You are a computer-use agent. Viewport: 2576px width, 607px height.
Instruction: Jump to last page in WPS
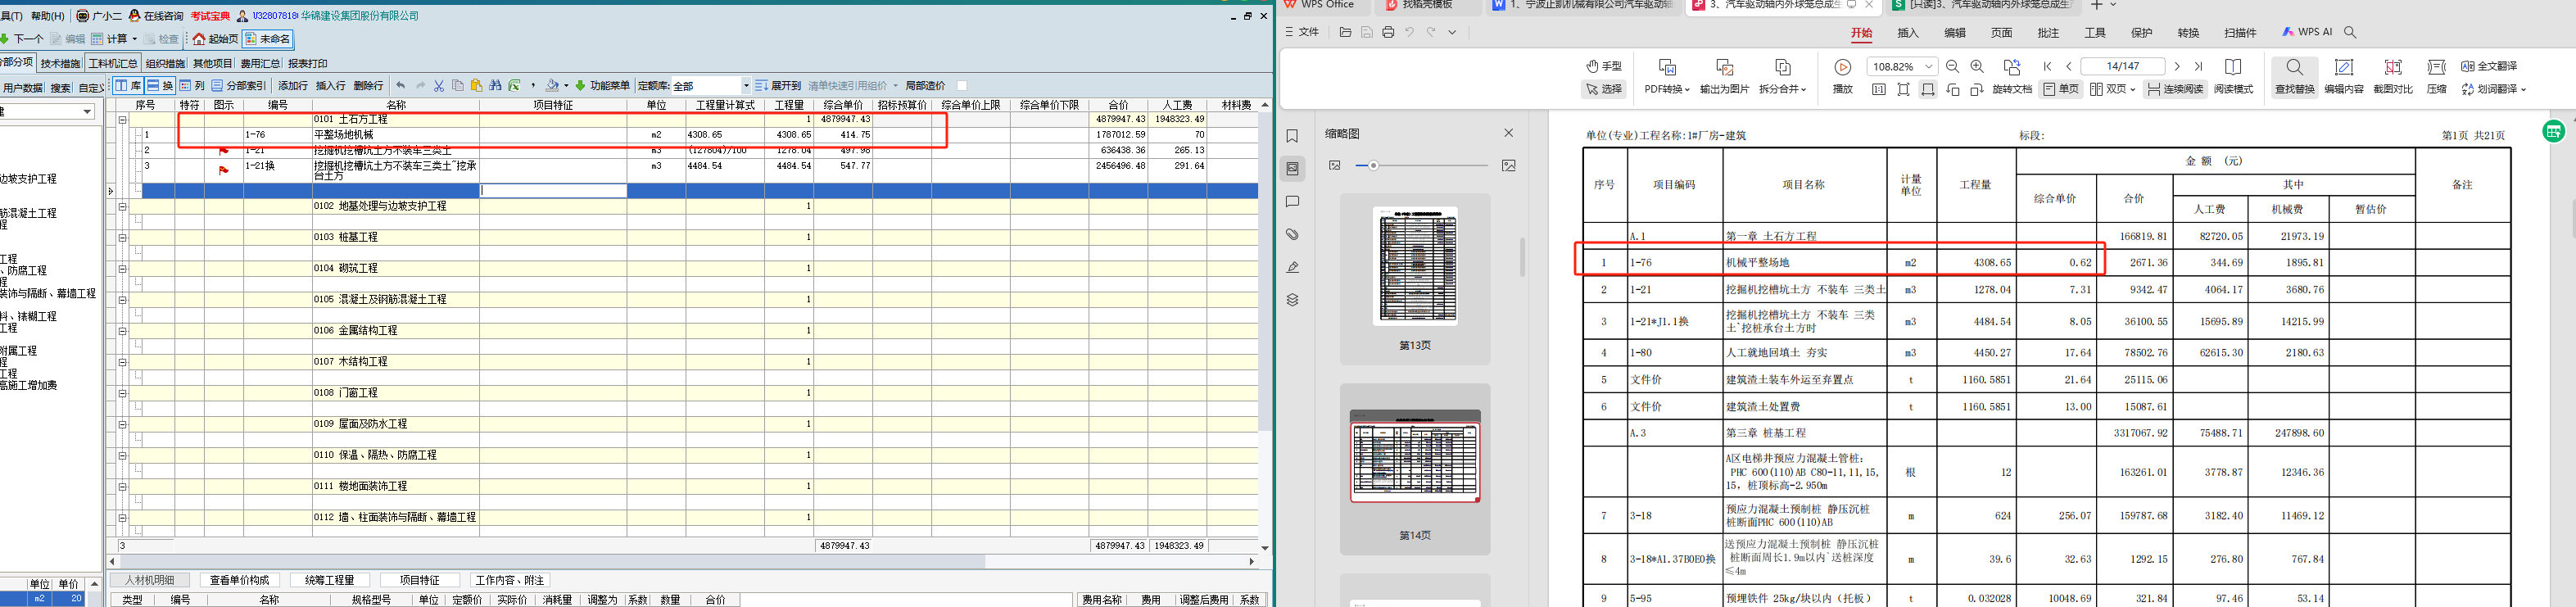click(x=2198, y=67)
